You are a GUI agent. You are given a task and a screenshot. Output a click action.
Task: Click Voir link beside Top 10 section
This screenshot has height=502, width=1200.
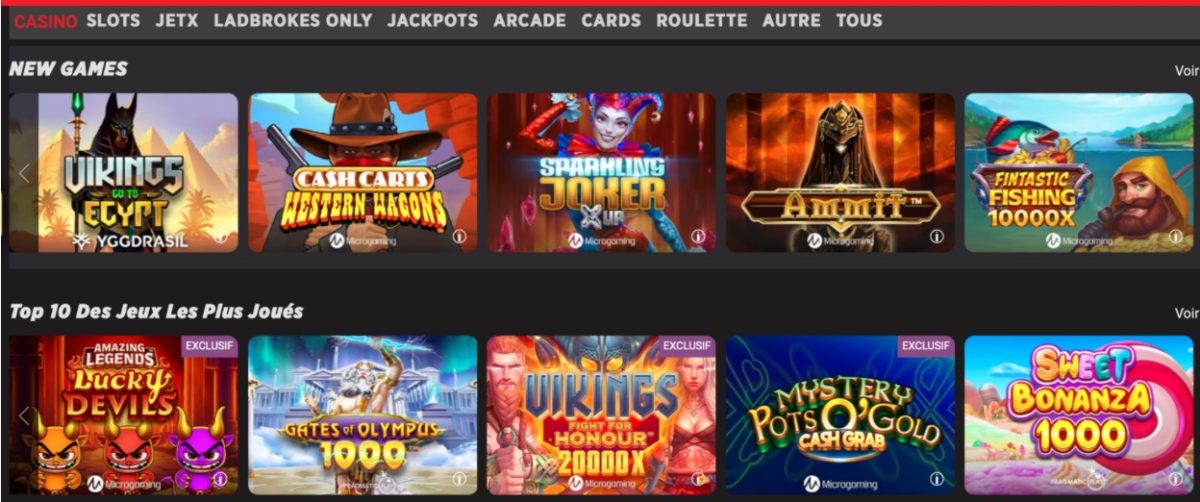(x=1186, y=313)
